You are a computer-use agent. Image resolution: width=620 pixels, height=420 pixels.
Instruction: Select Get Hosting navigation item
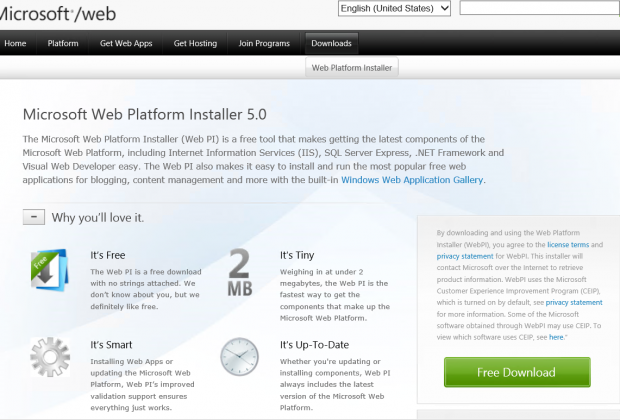pos(195,43)
